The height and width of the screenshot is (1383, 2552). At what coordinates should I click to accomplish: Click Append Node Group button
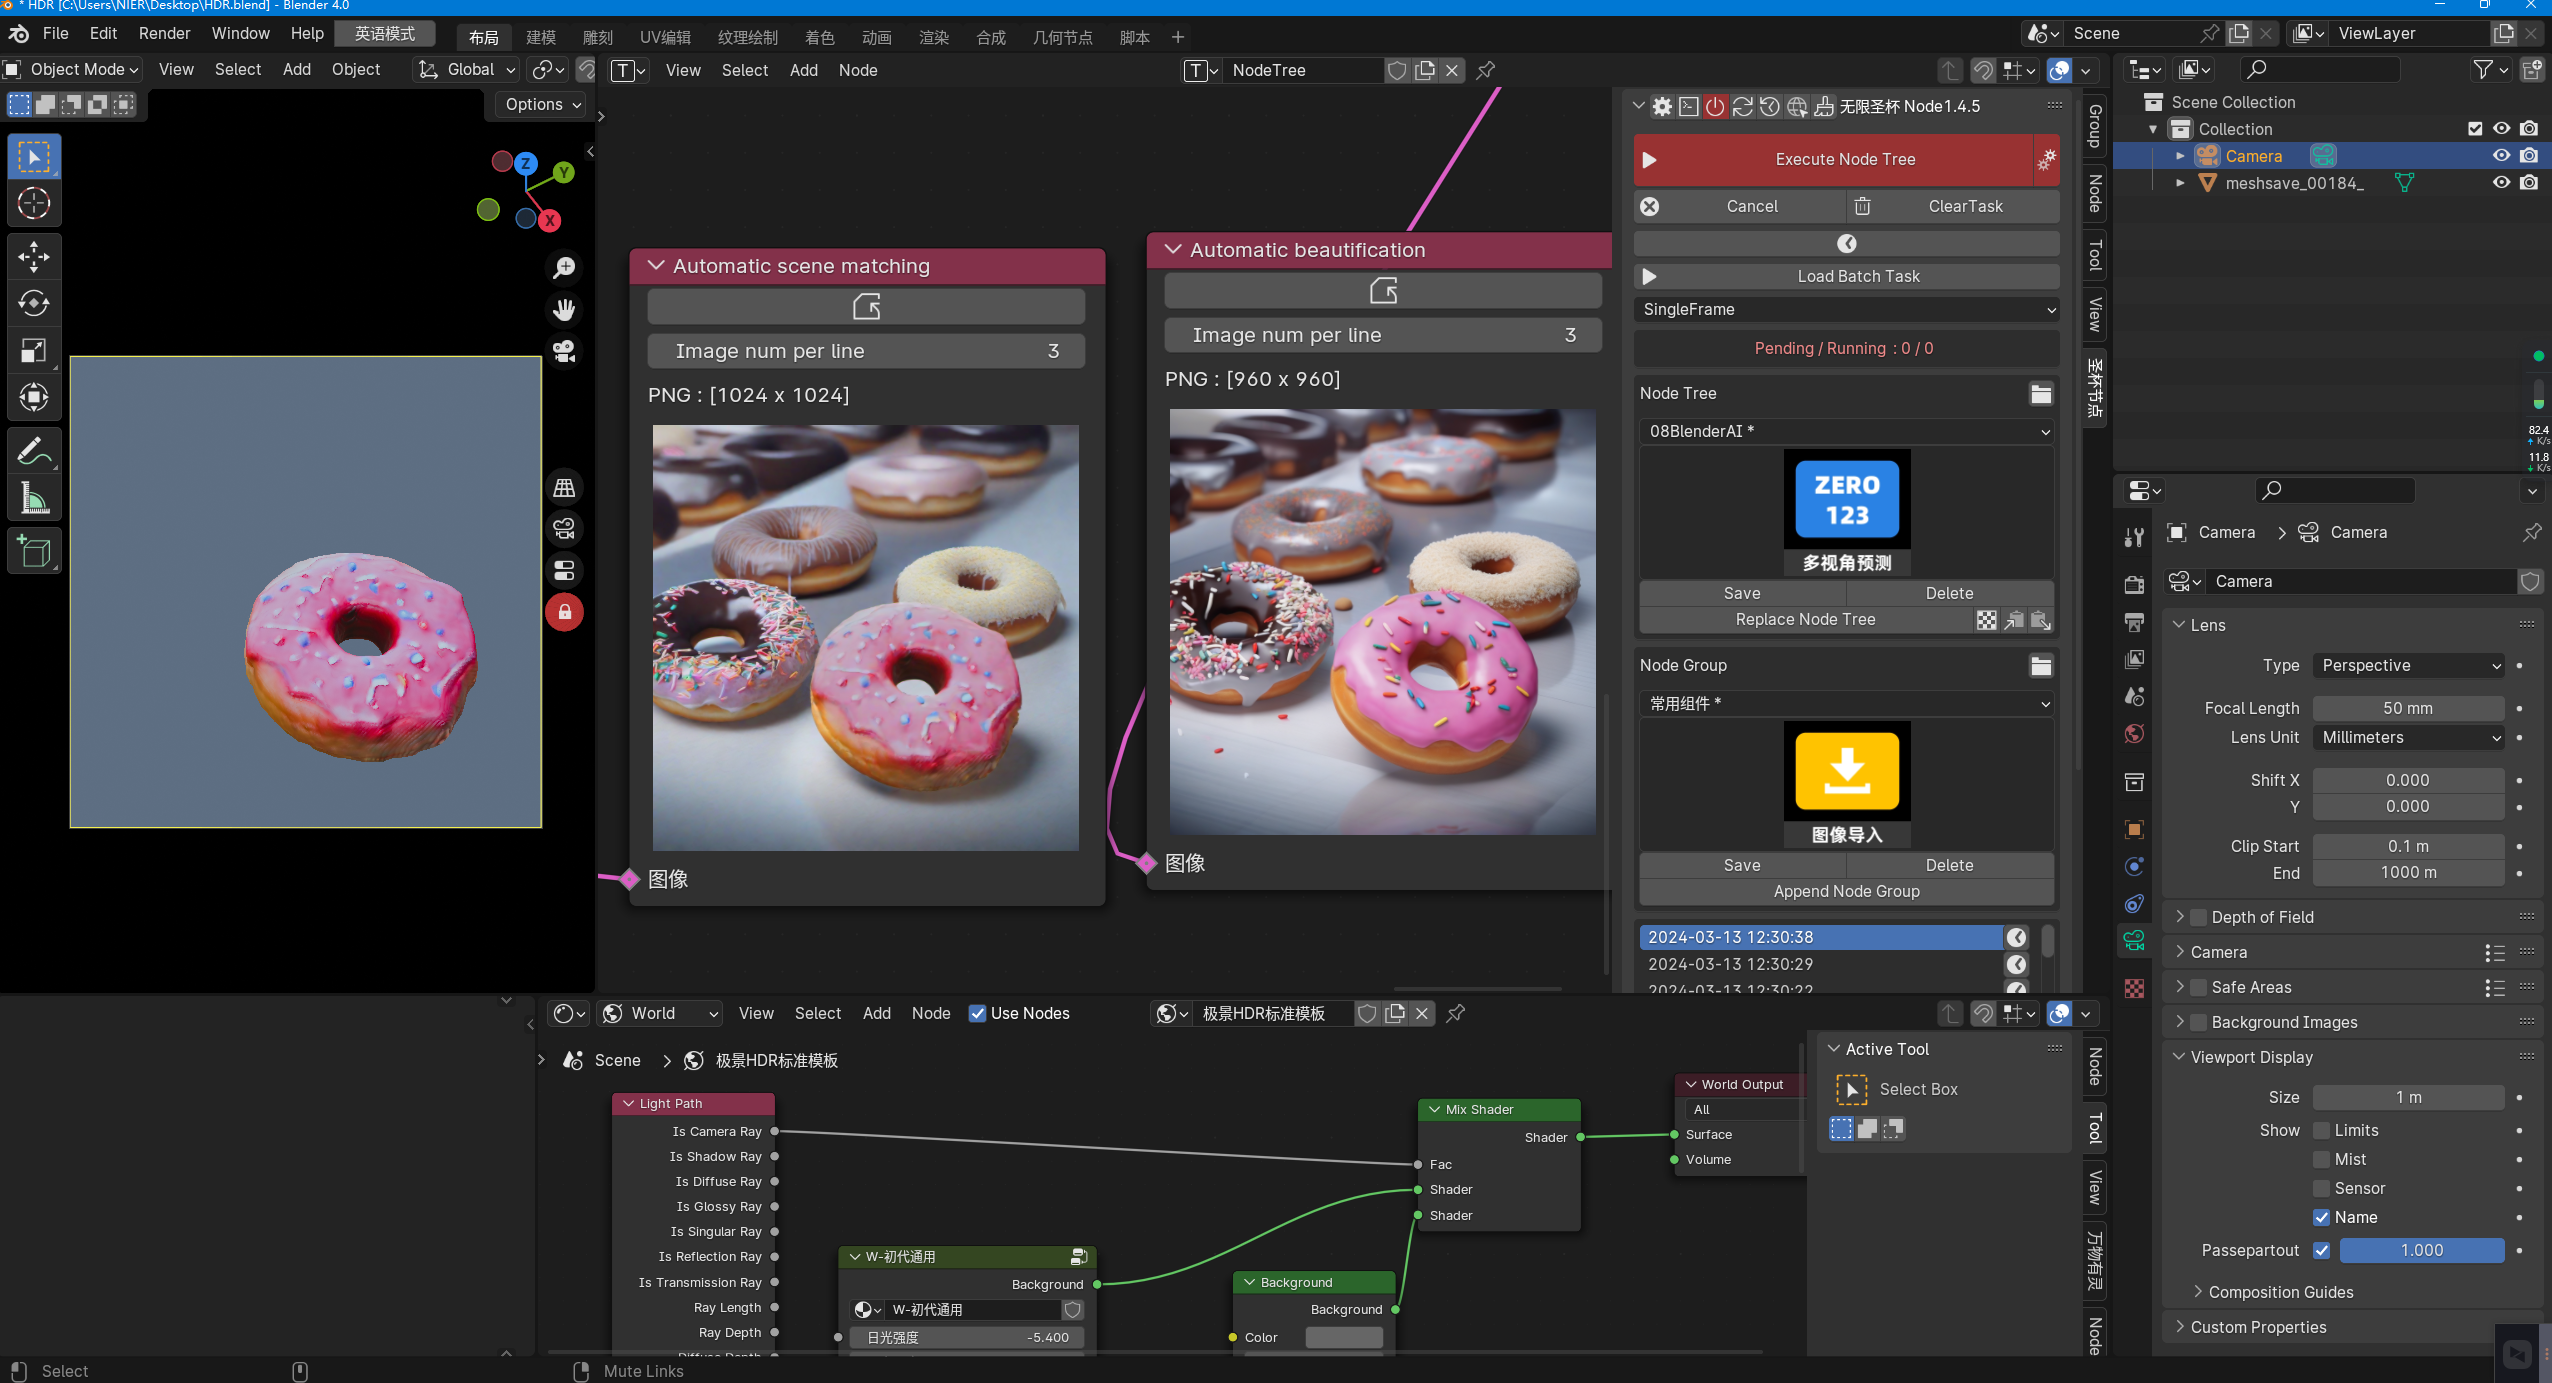[x=1846, y=892]
